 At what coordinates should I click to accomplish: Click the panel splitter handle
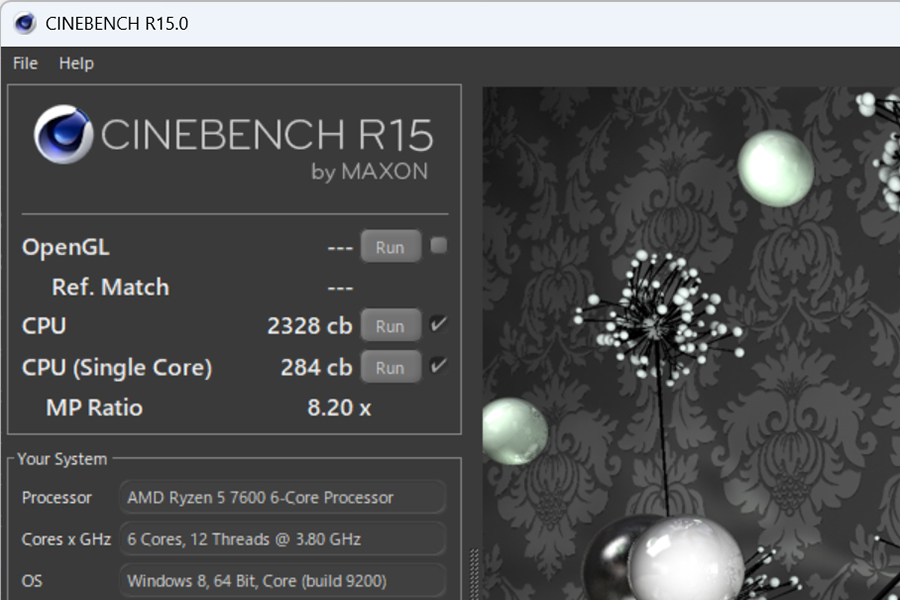pos(474,574)
